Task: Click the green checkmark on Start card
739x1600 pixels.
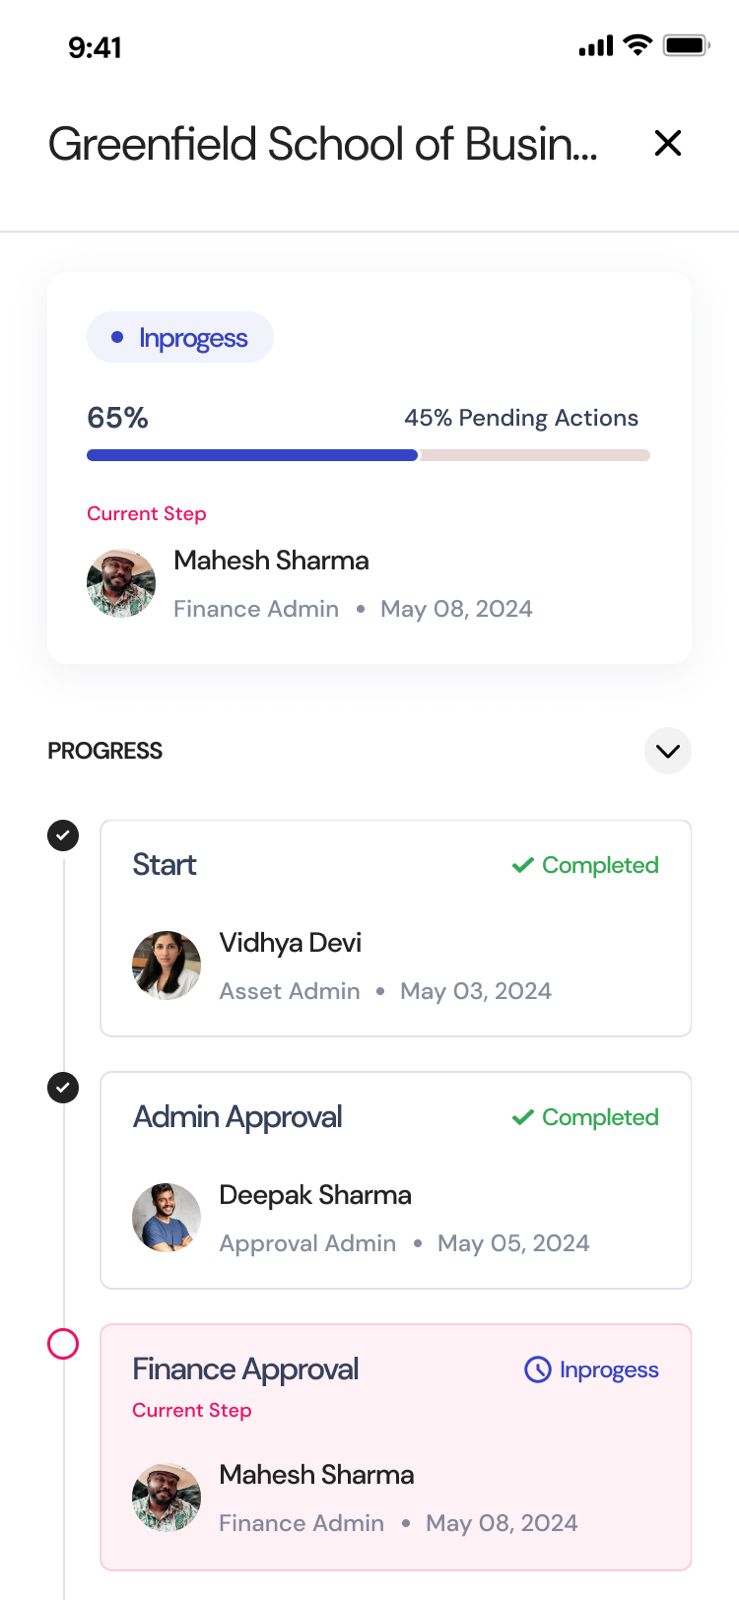Action: pyautogui.click(x=522, y=865)
